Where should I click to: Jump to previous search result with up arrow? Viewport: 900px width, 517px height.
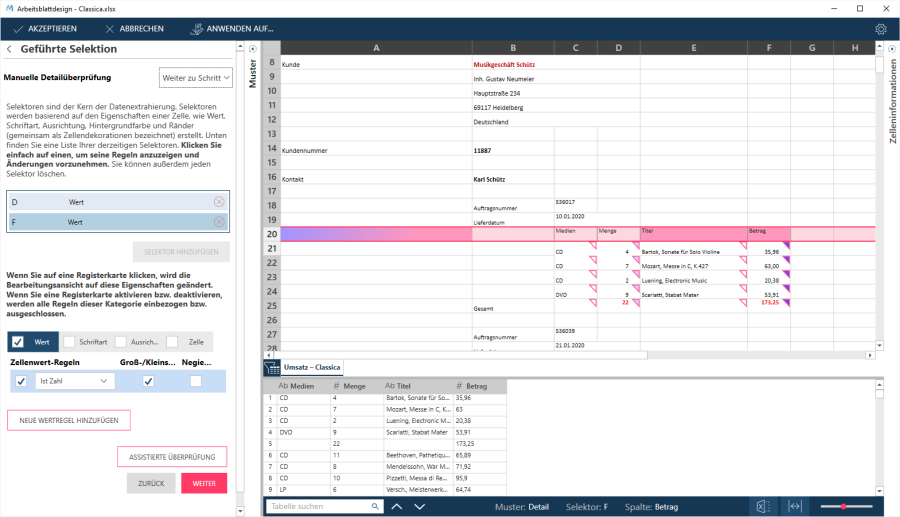397,507
